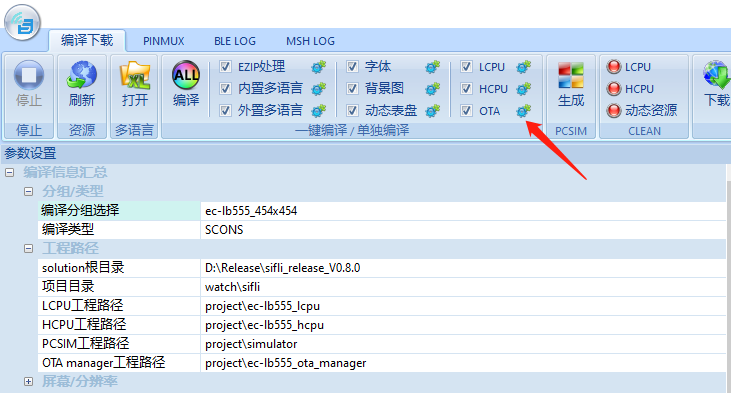Viewport: 731px width, 393px height.
Task: Select the solution根目录 property label
Action: pos(119,268)
